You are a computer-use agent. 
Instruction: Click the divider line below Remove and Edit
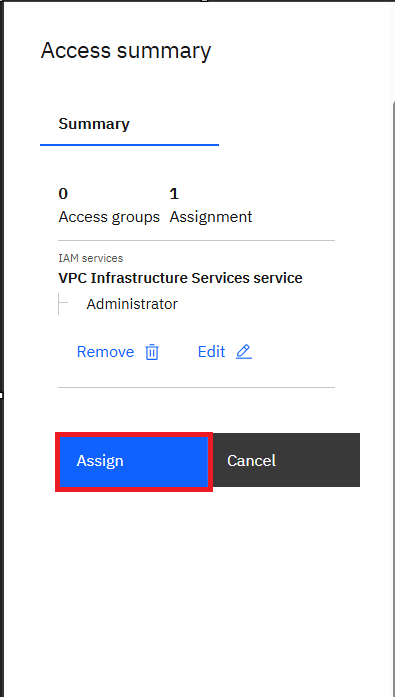pos(196,387)
